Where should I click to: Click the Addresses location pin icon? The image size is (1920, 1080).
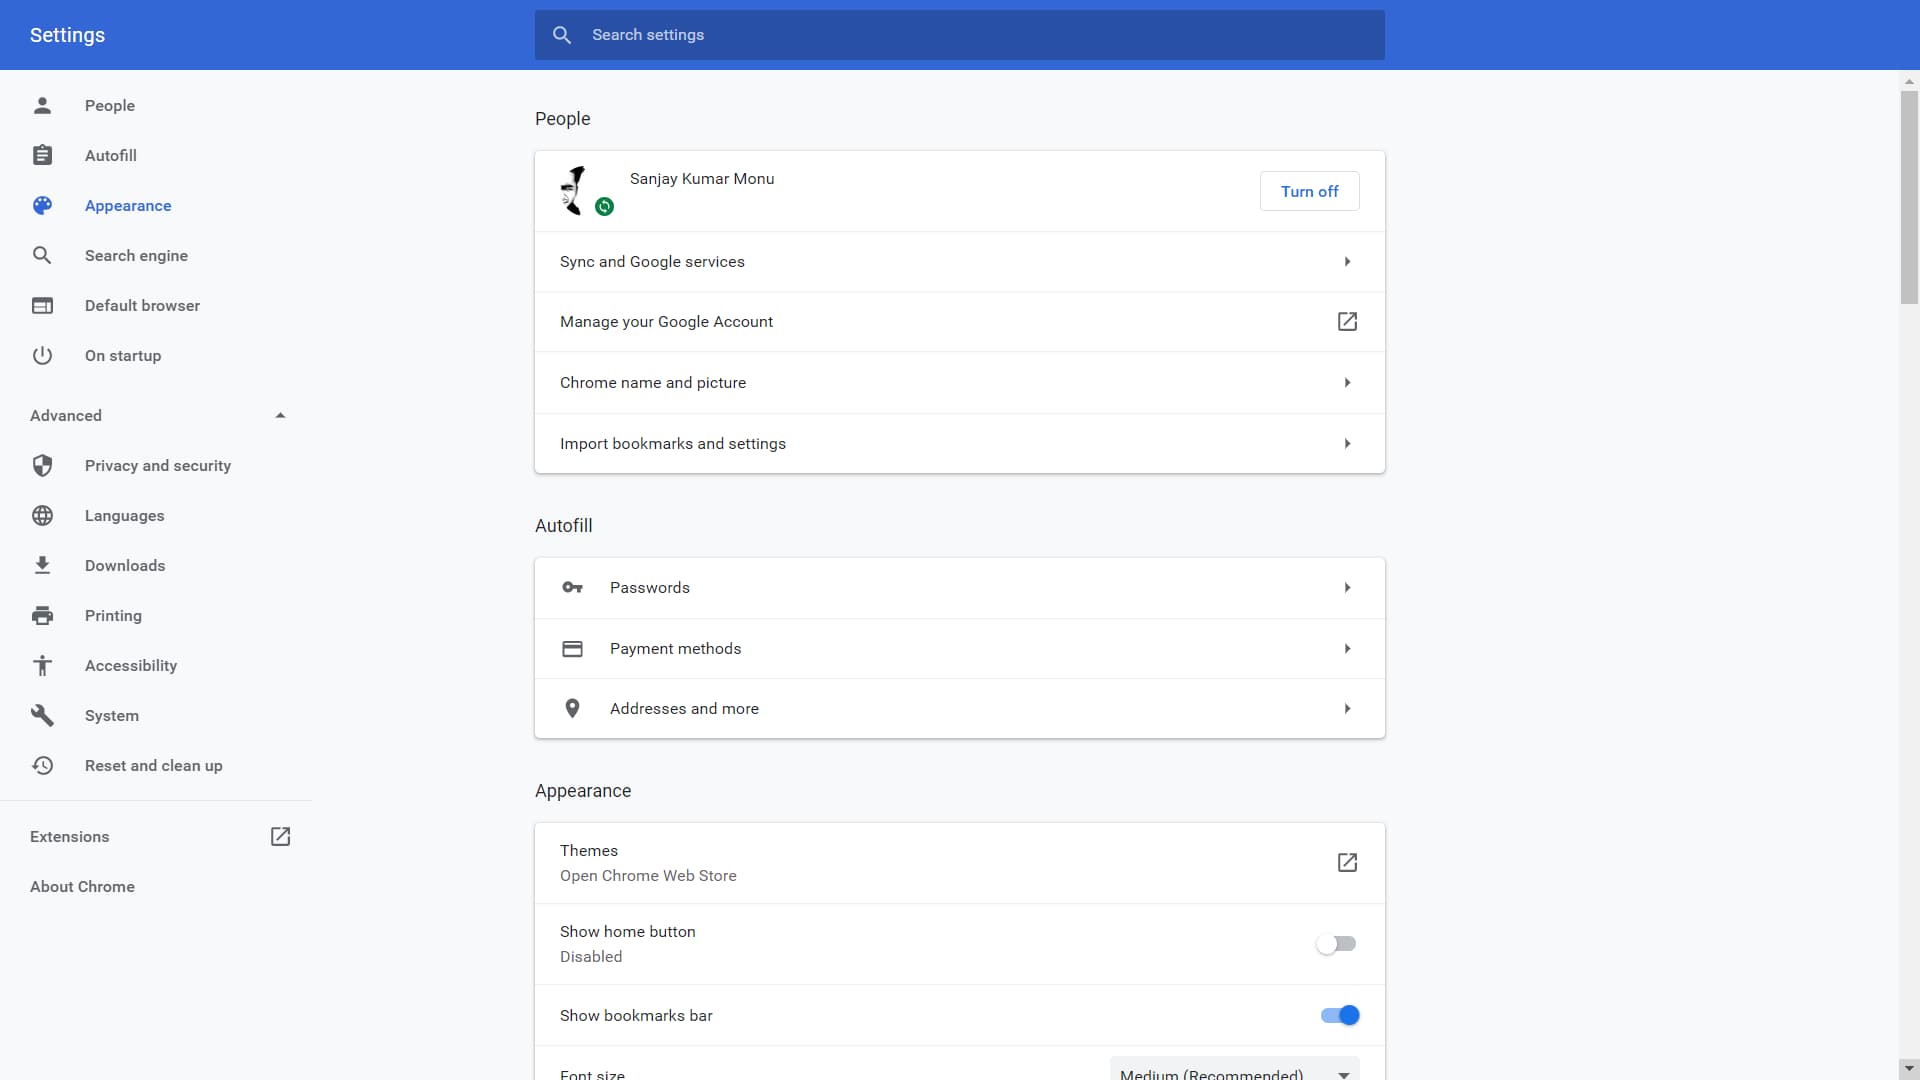pos(572,708)
